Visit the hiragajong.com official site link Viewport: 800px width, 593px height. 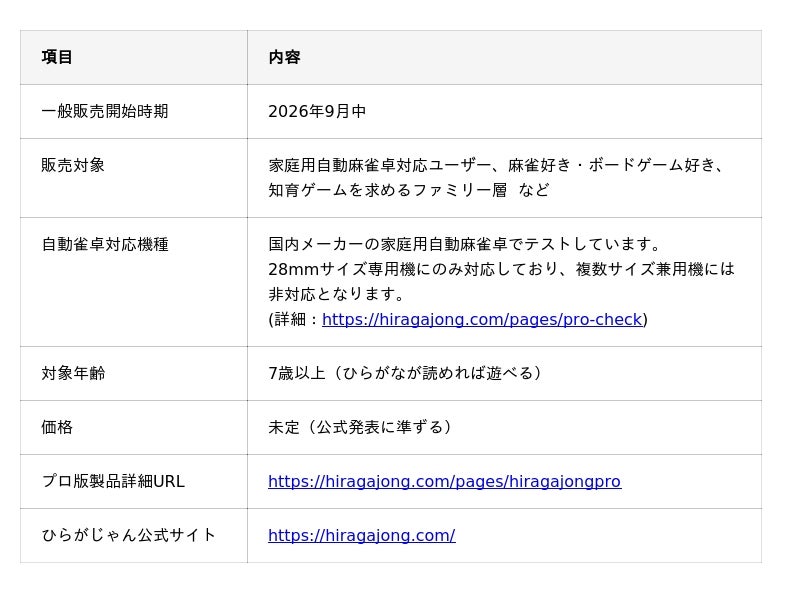[362, 535]
